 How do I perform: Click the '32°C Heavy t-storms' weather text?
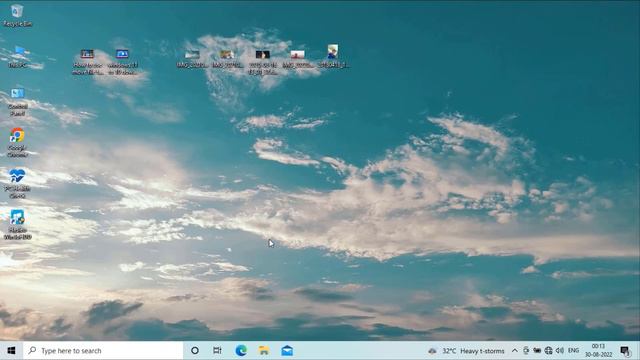coord(473,351)
